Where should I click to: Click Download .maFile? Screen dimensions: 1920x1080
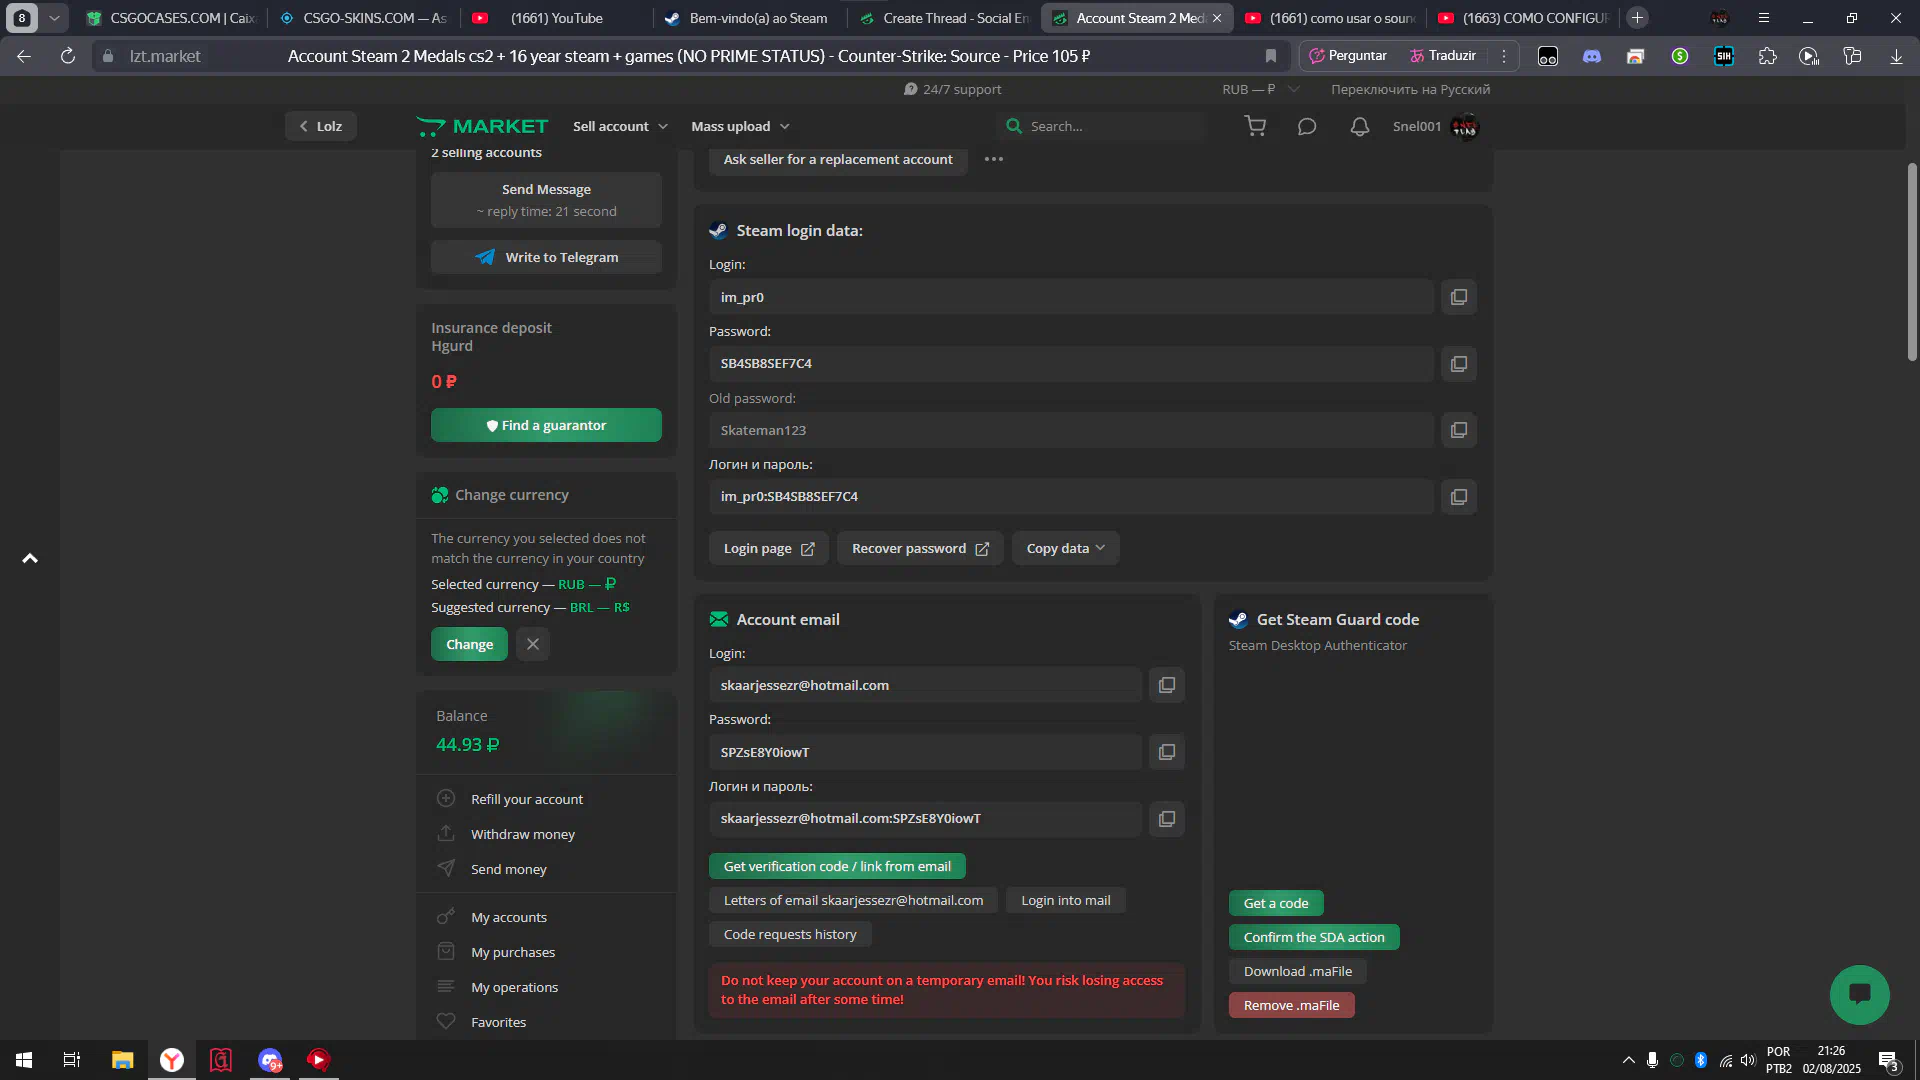(1297, 971)
